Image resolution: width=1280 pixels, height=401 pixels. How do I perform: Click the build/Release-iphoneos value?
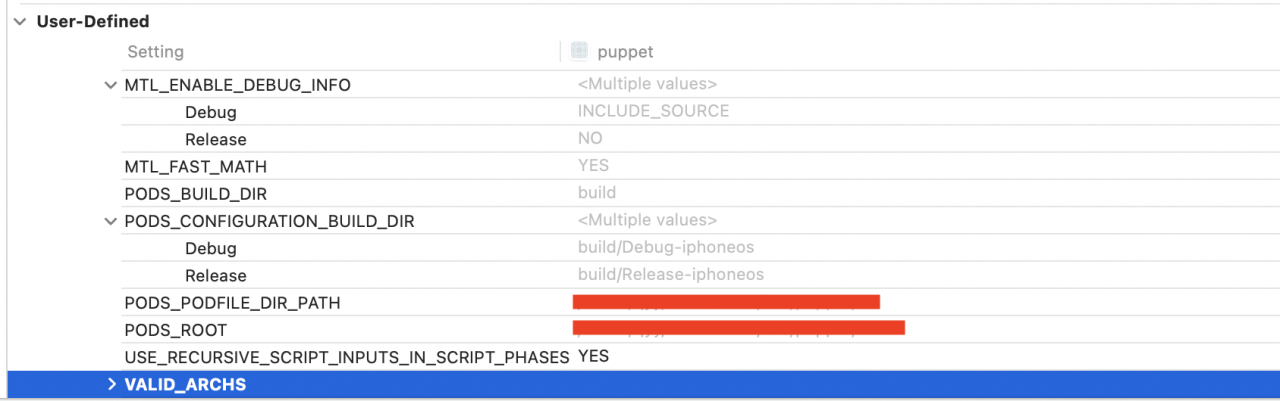pos(670,275)
